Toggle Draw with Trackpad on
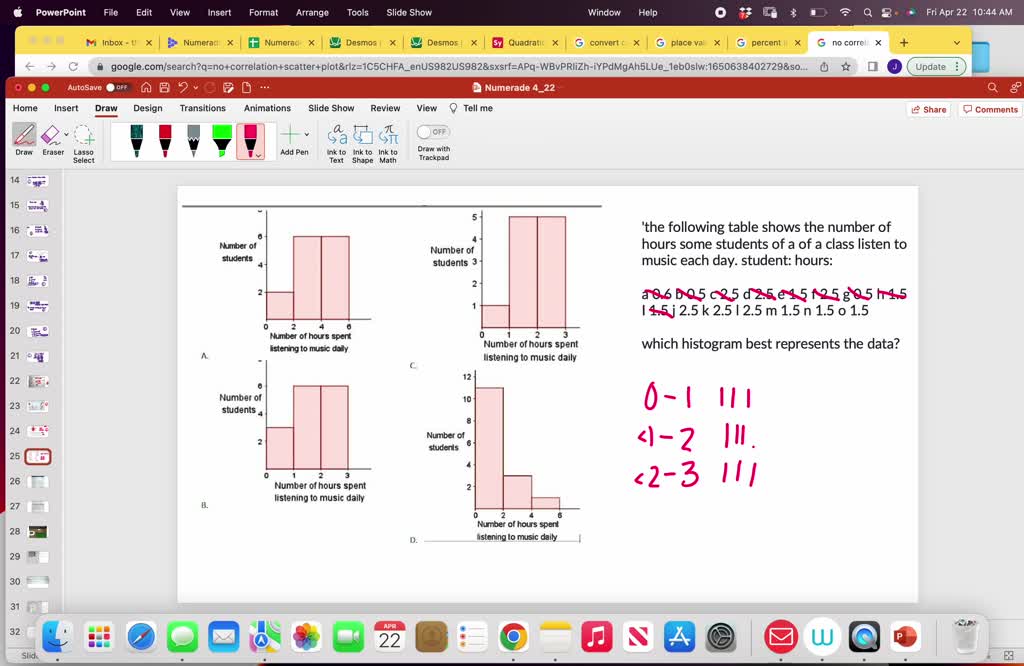 coord(431,131)
